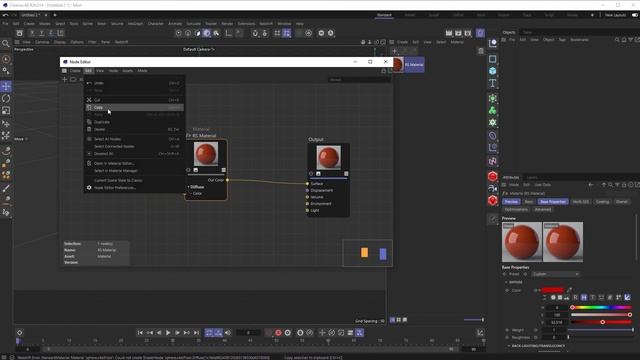Viewport: 640px width, 360px height.
Task: Adjust the Value red slider
Action: [x=601, y=322]
